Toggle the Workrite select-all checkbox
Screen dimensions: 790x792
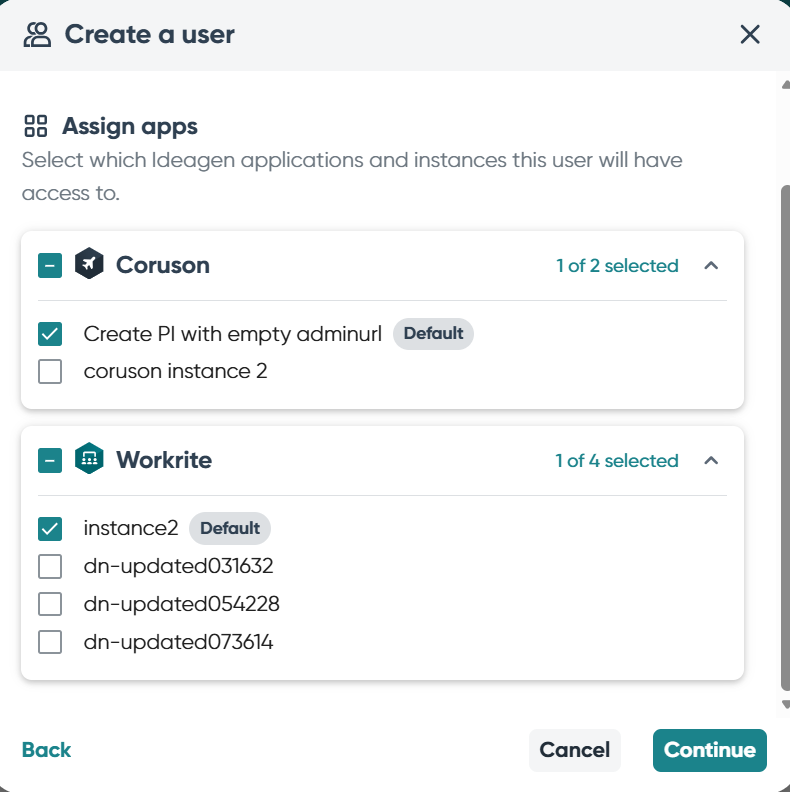pos(50,461)
